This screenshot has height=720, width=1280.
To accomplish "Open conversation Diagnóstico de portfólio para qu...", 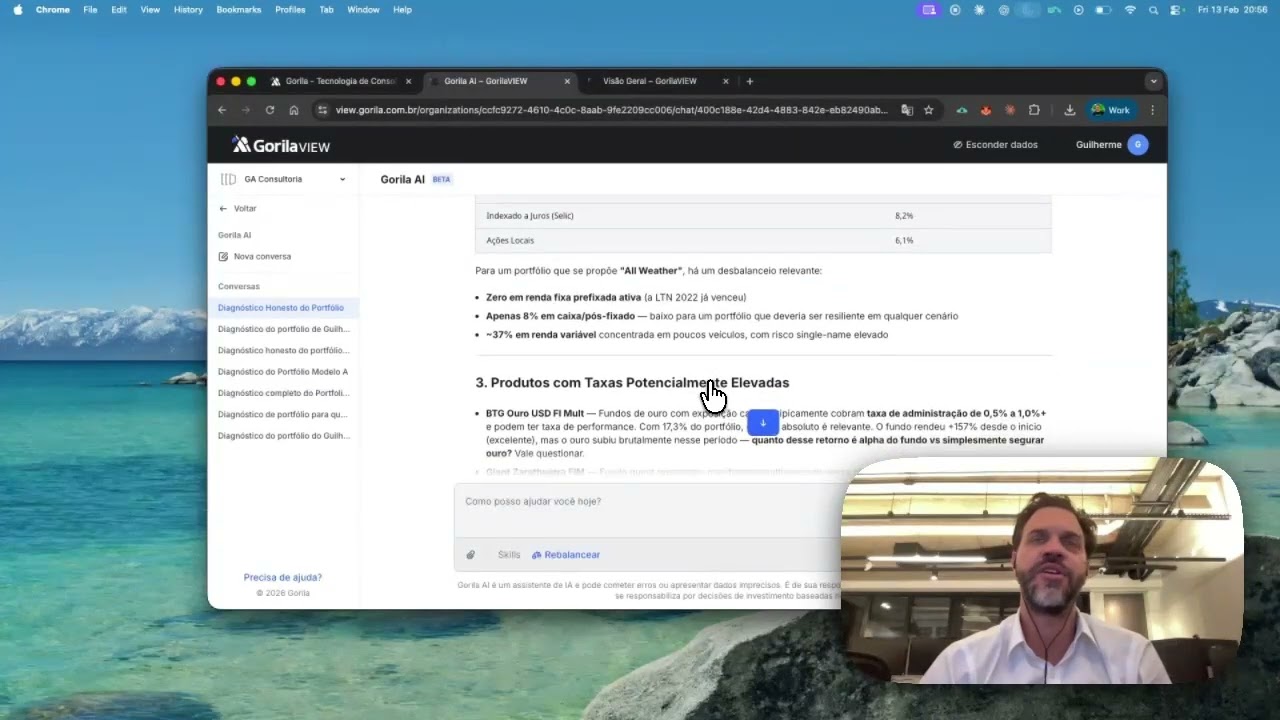I will pyautogui.click(x=283, y=414).
